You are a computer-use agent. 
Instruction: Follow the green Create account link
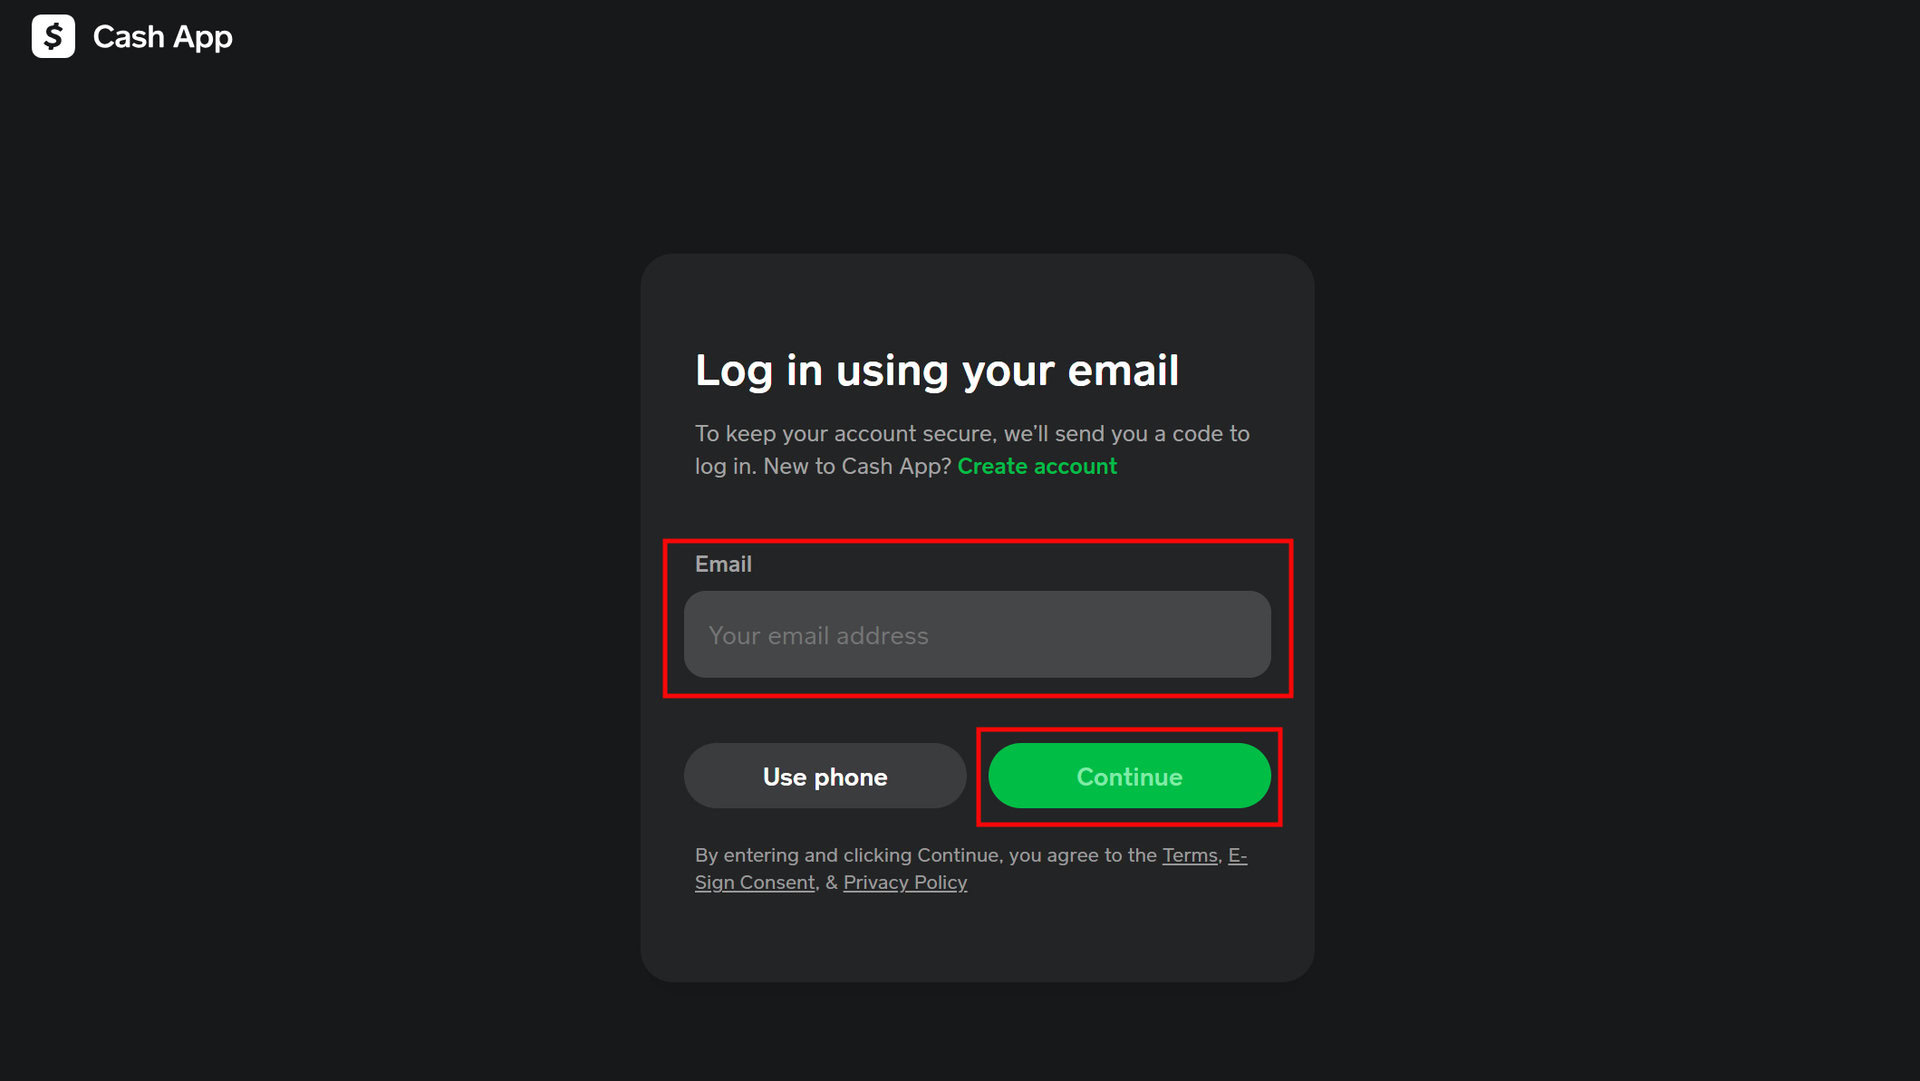tap(1037, 467)
